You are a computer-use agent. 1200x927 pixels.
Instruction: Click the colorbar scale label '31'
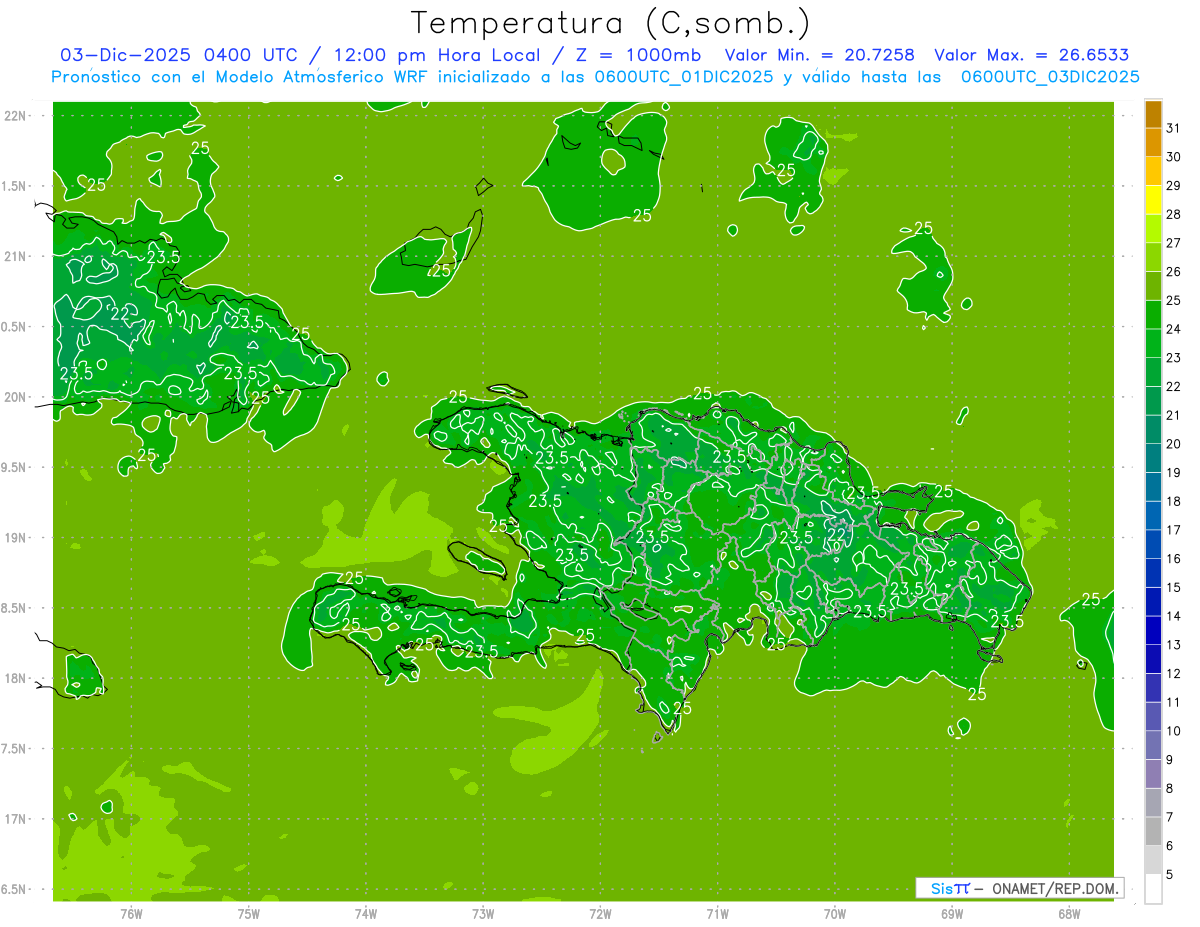tap(1173, 129)
